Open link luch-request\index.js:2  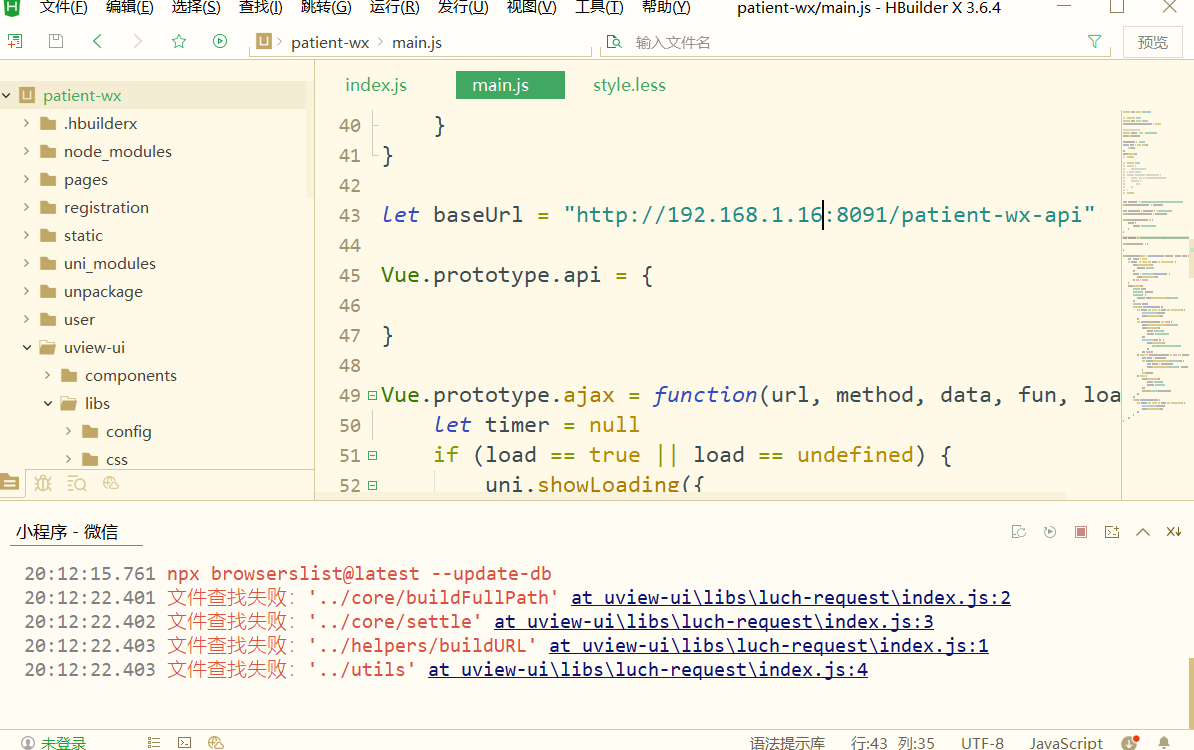point(791,598)
